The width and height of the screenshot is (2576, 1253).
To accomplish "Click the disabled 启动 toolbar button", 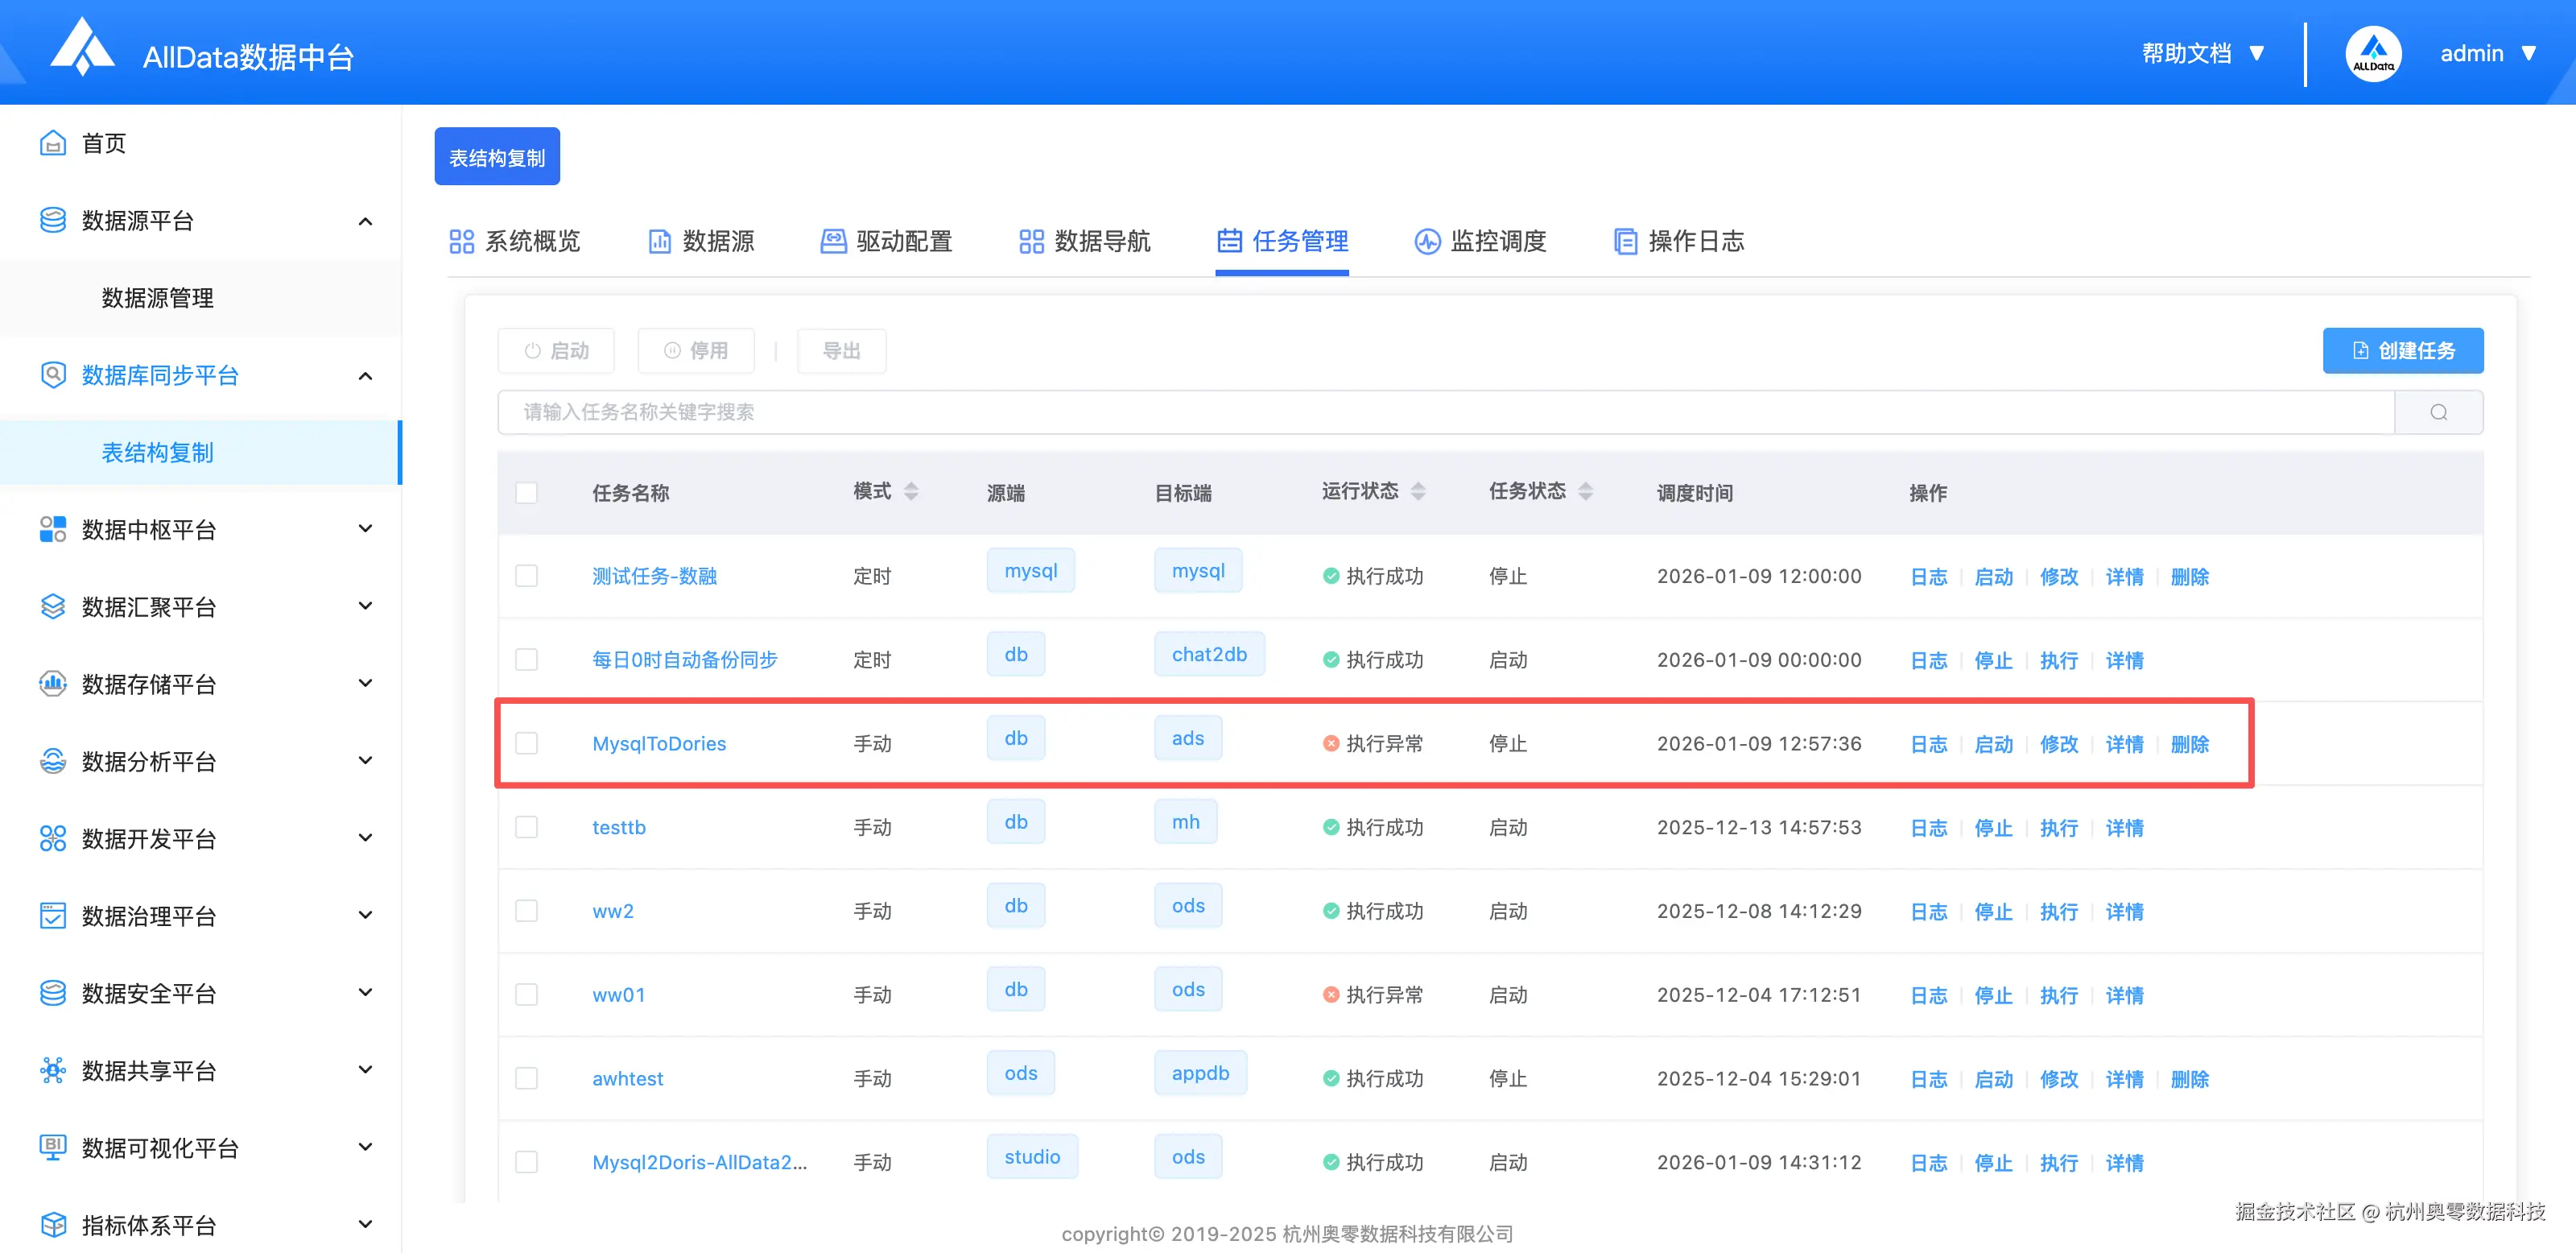I will (556, 351).
